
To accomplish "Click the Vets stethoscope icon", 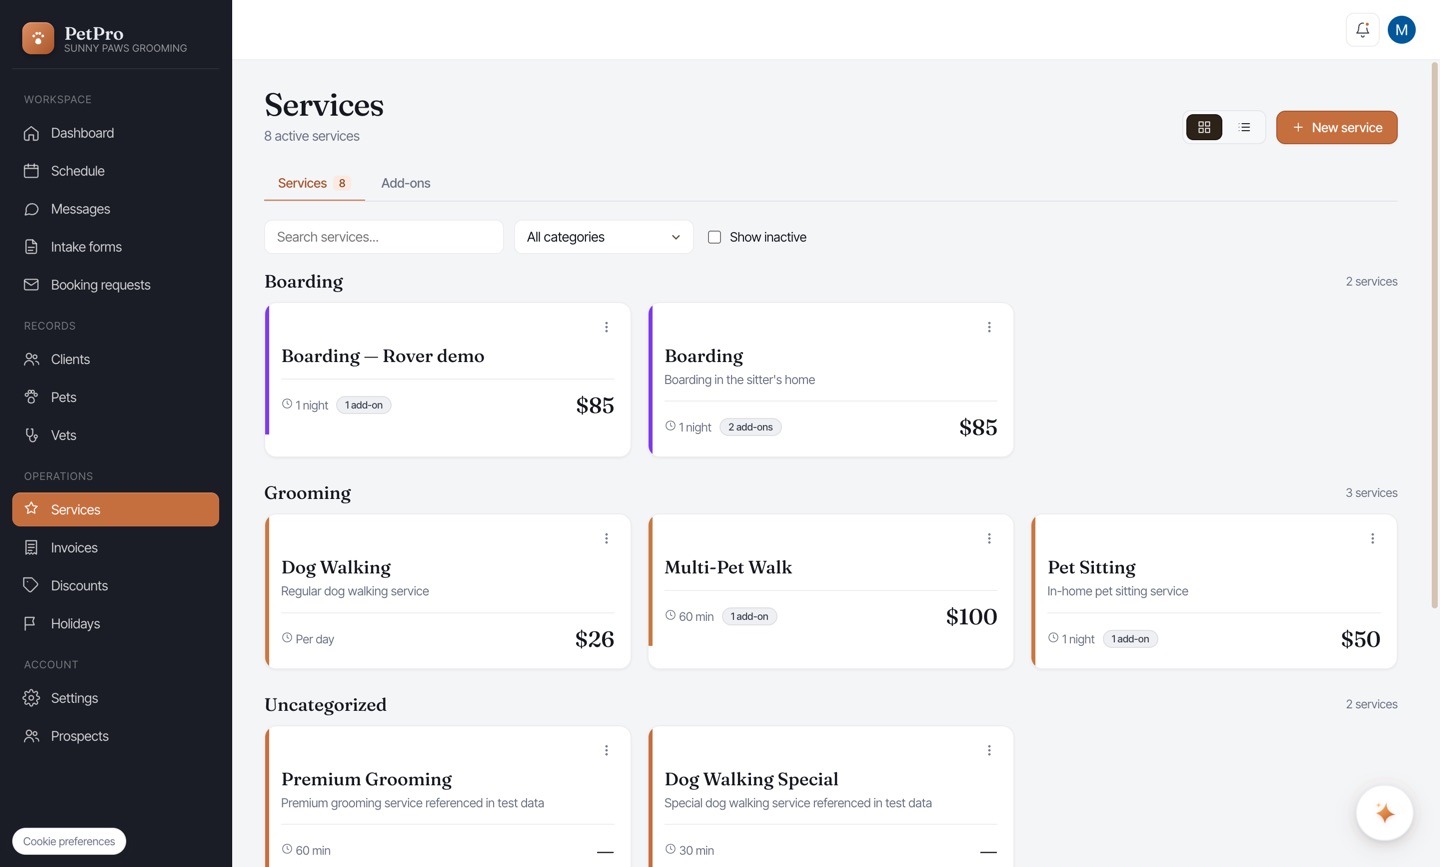I will click(32, 435).
